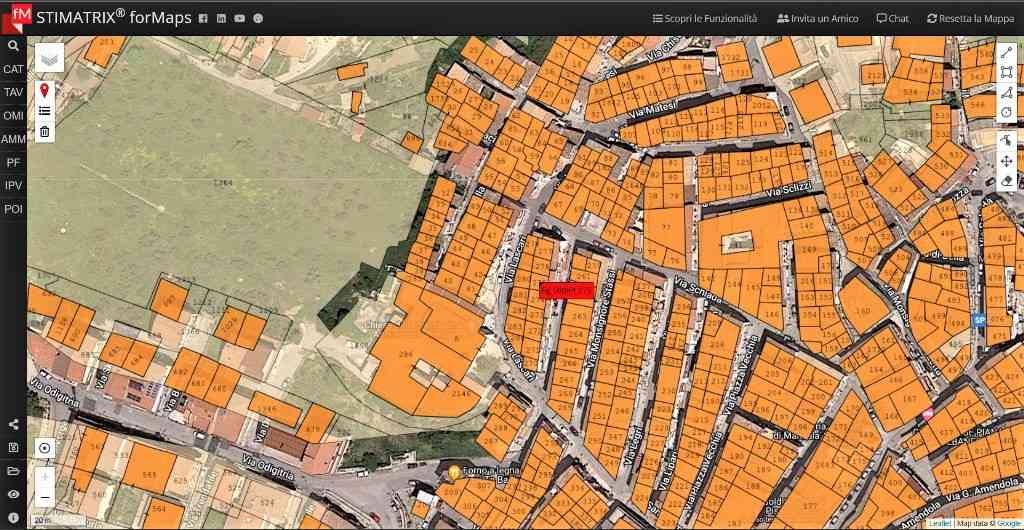Click Resetta la Mappa button

970,18
